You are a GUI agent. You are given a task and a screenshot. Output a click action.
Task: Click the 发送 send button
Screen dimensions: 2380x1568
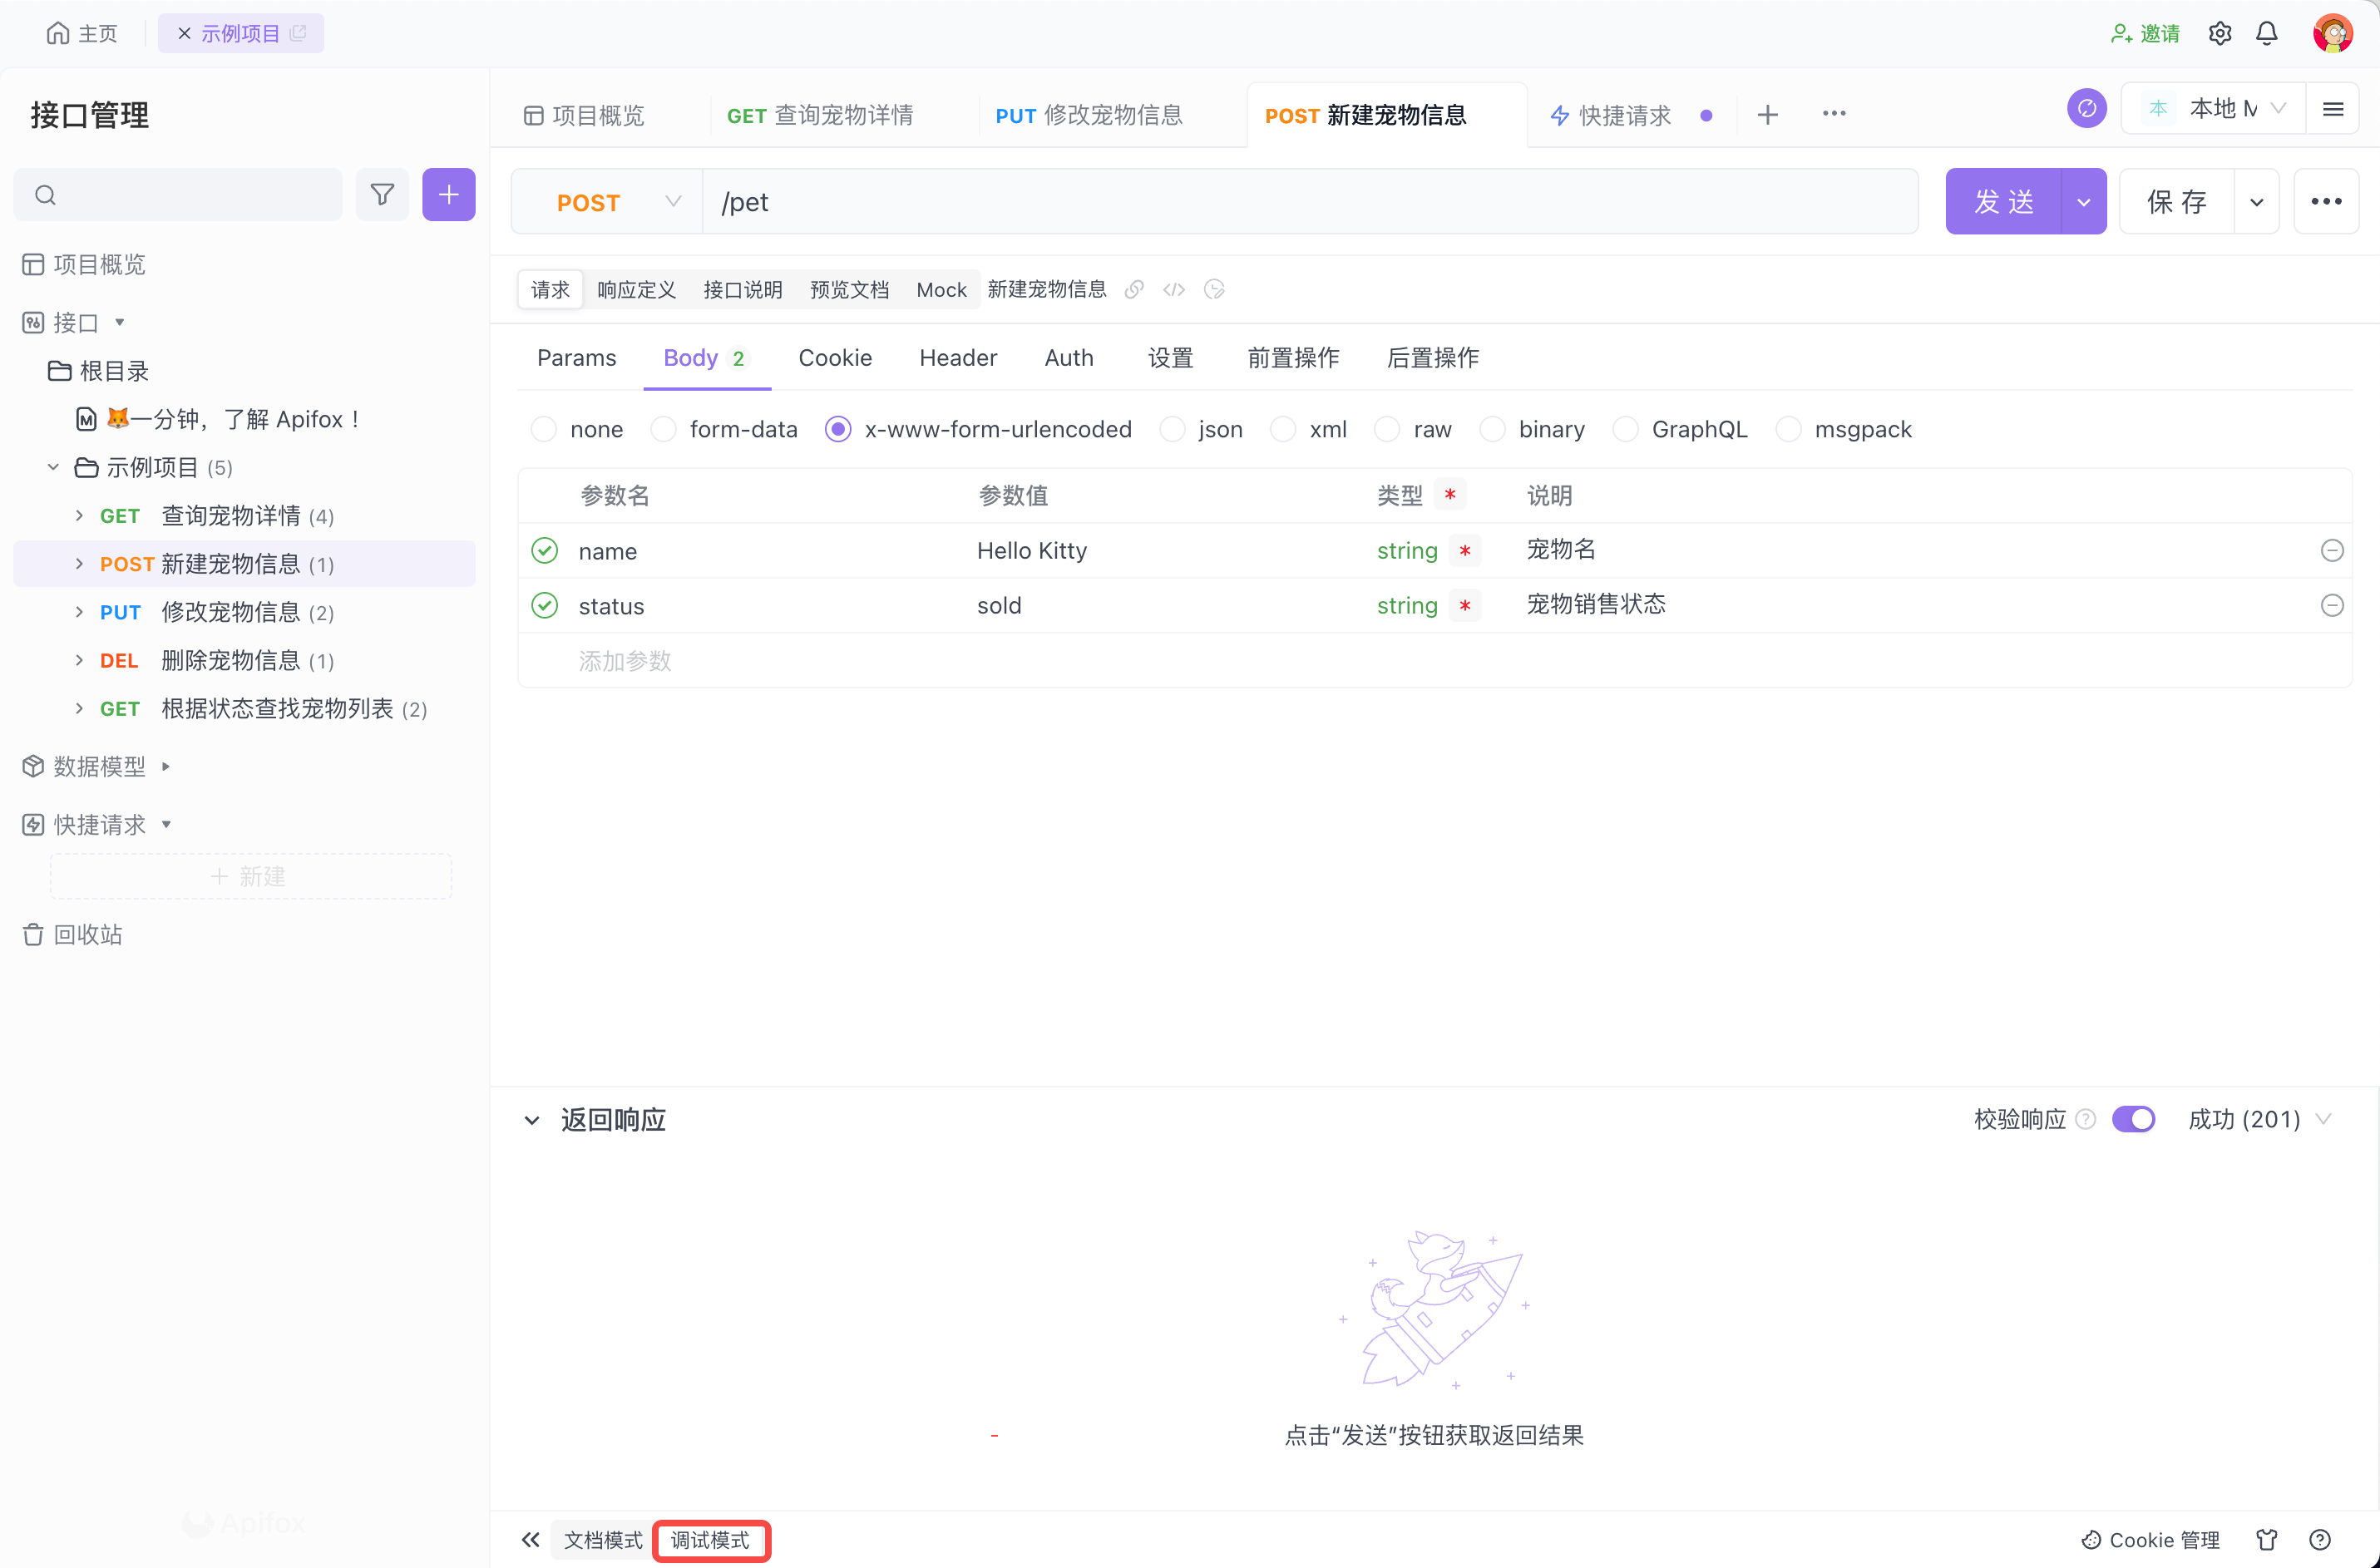coord(2003,202)
